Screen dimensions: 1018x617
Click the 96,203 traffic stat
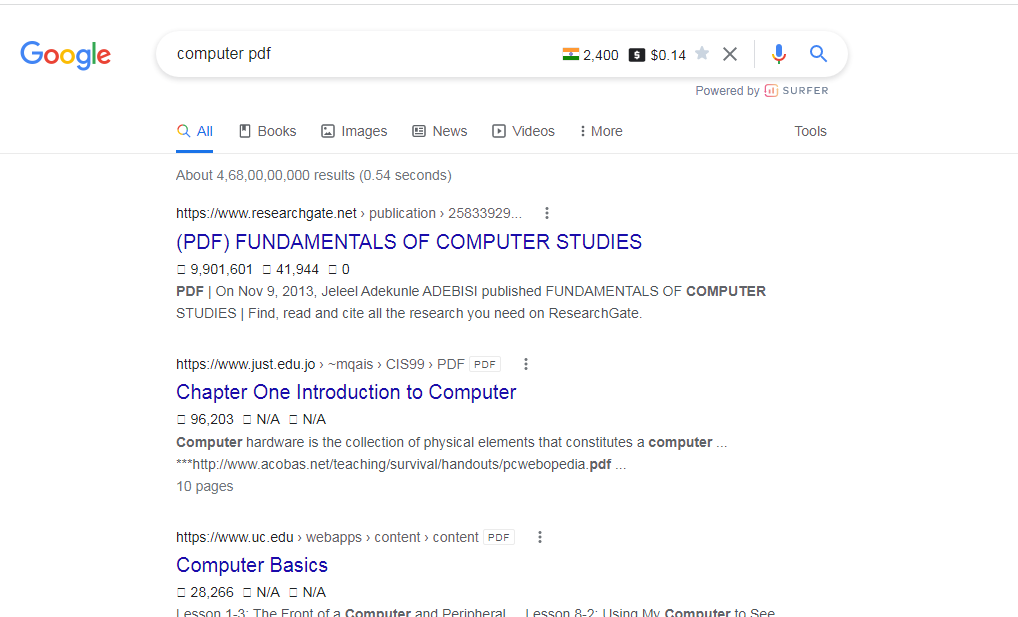tap(212, 420)
